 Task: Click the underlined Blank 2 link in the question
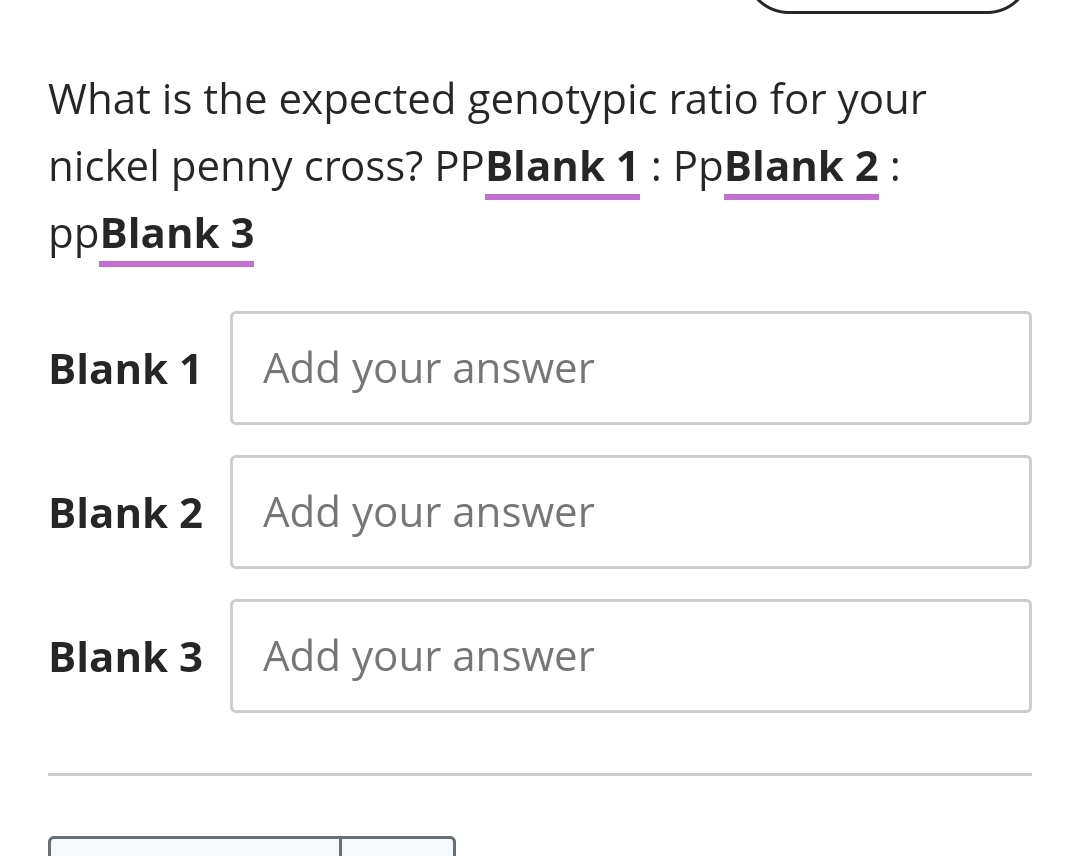[801, 166]
